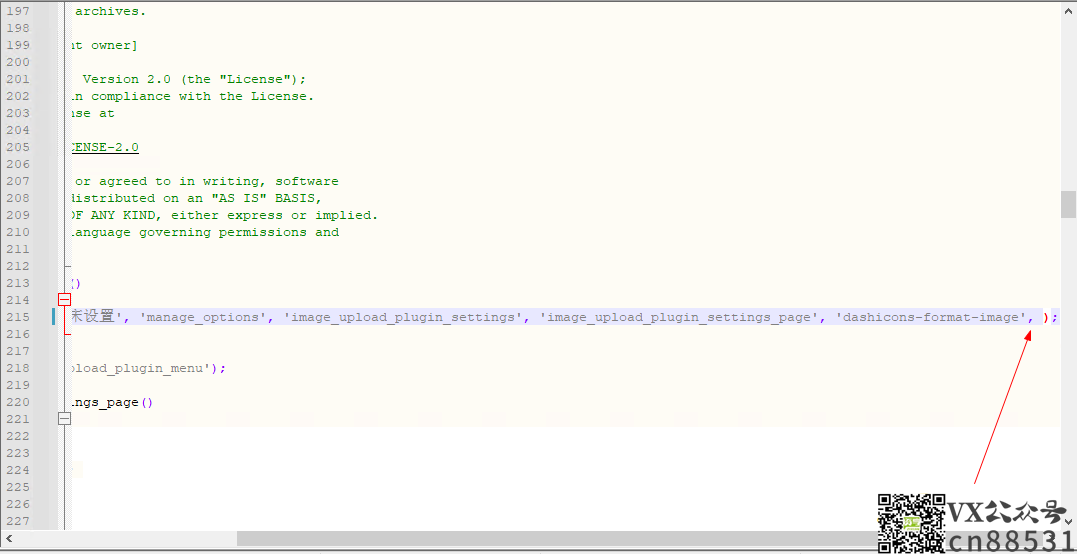This screenshot has width=1077, height=554.
Task: Click the horizontal scrollbar left arrow
Action: pos(8,538)
